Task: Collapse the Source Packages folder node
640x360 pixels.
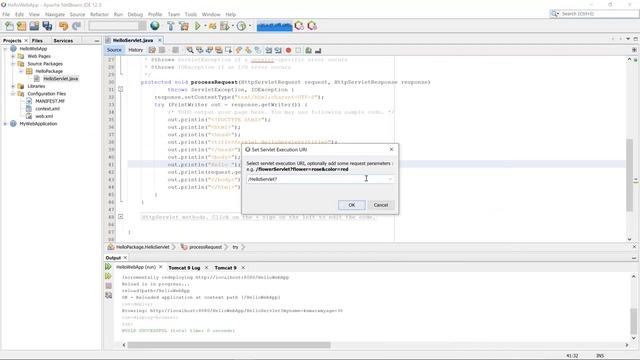Action: [x=13, y=64]
